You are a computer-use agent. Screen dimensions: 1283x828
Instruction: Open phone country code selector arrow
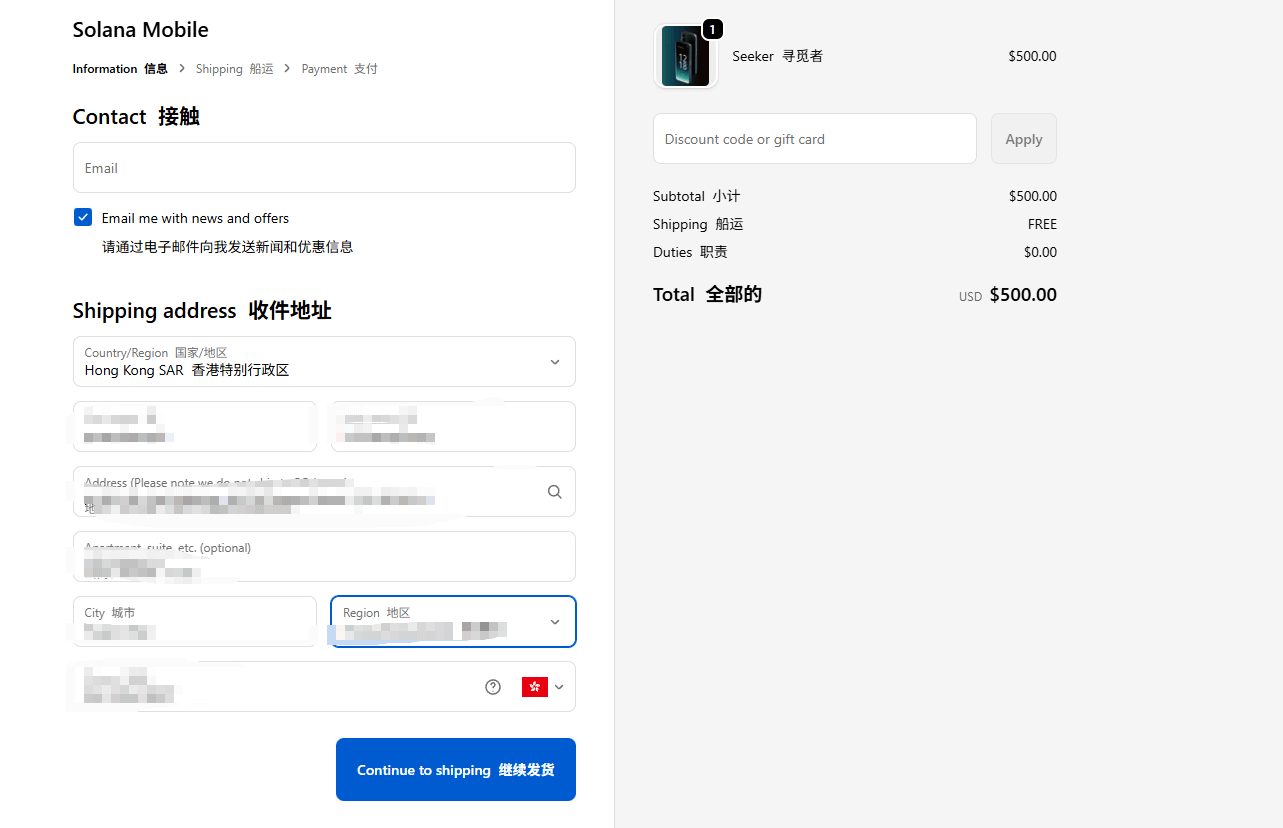pos(559,687)
